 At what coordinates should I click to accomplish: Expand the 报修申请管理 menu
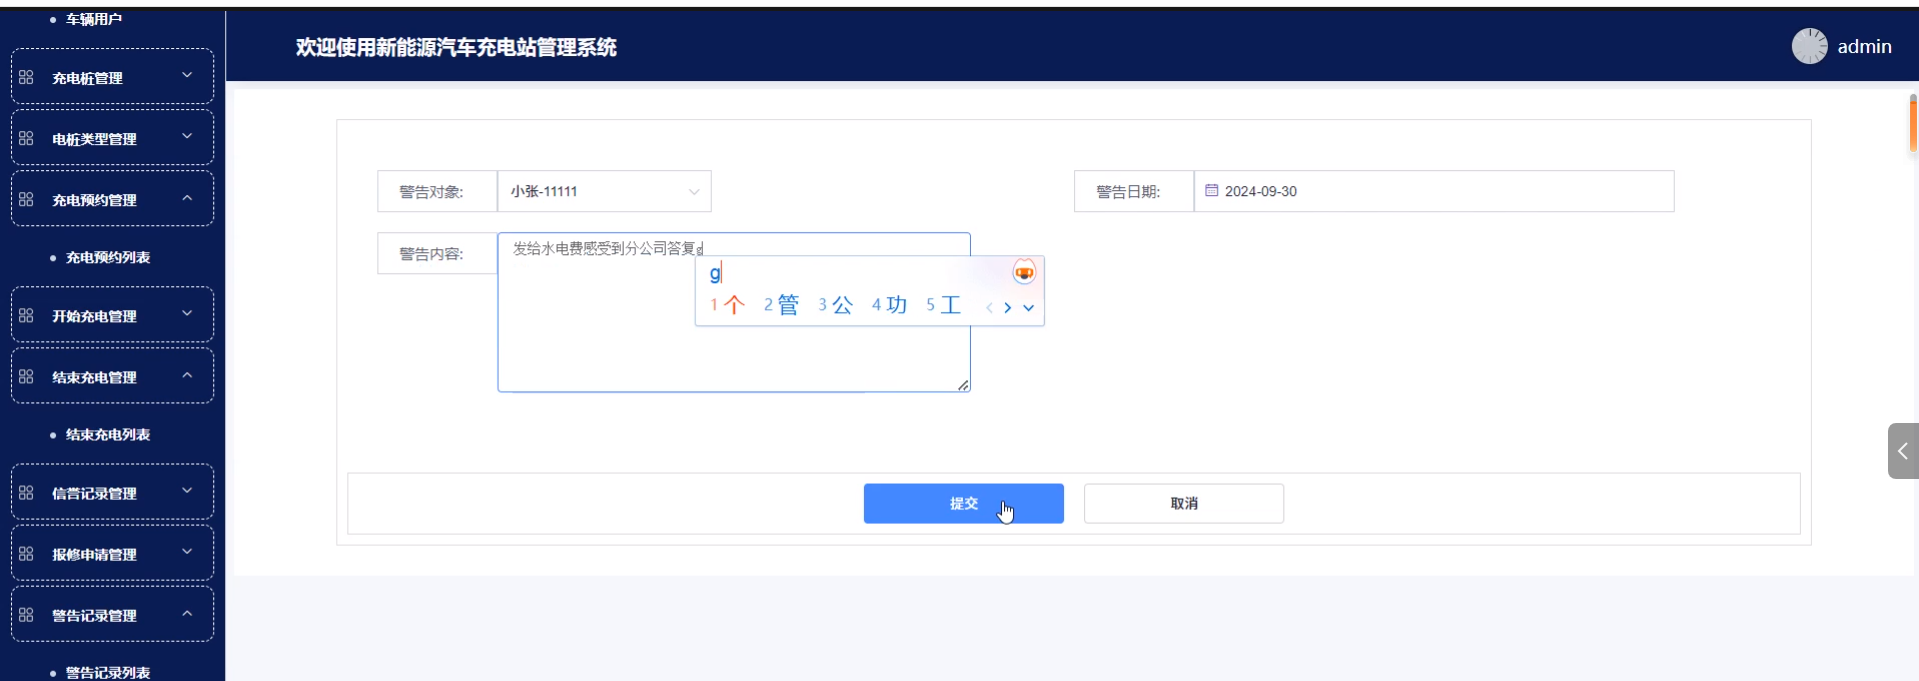click(112, 553)
